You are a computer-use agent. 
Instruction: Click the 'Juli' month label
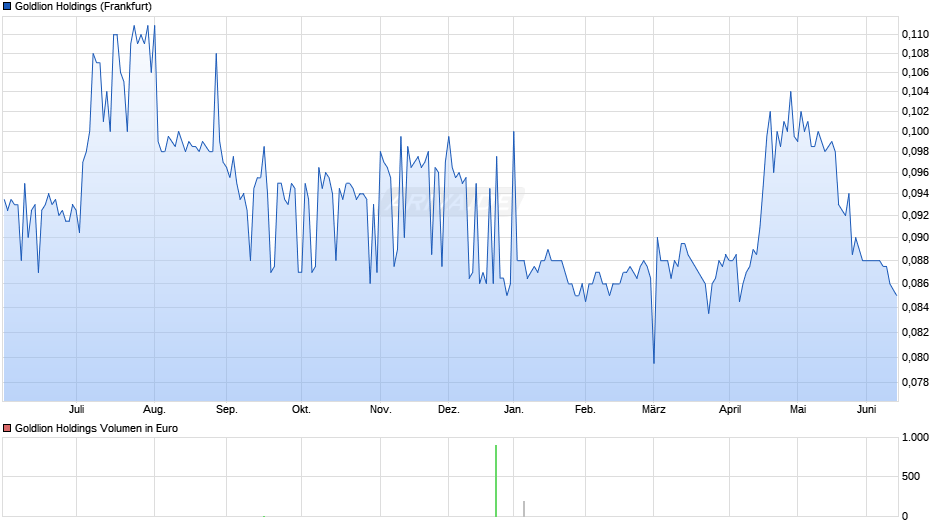[x=77, y=410]
